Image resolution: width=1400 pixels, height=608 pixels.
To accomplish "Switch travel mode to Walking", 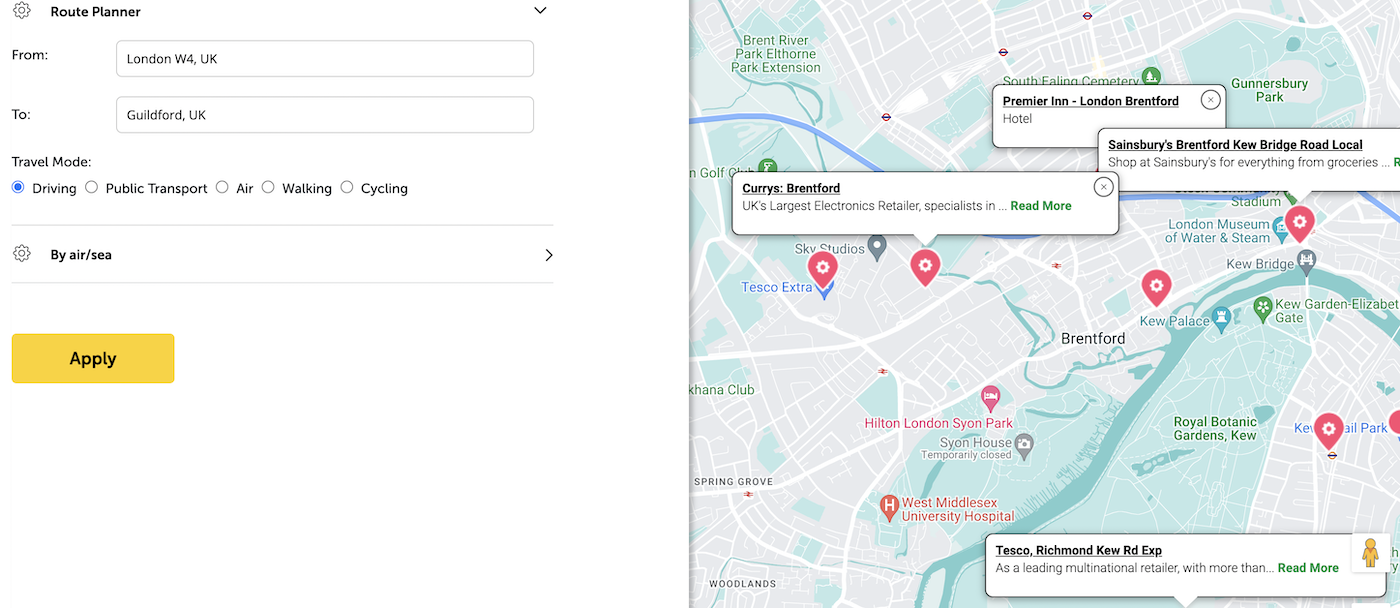I will pos(268,187).
